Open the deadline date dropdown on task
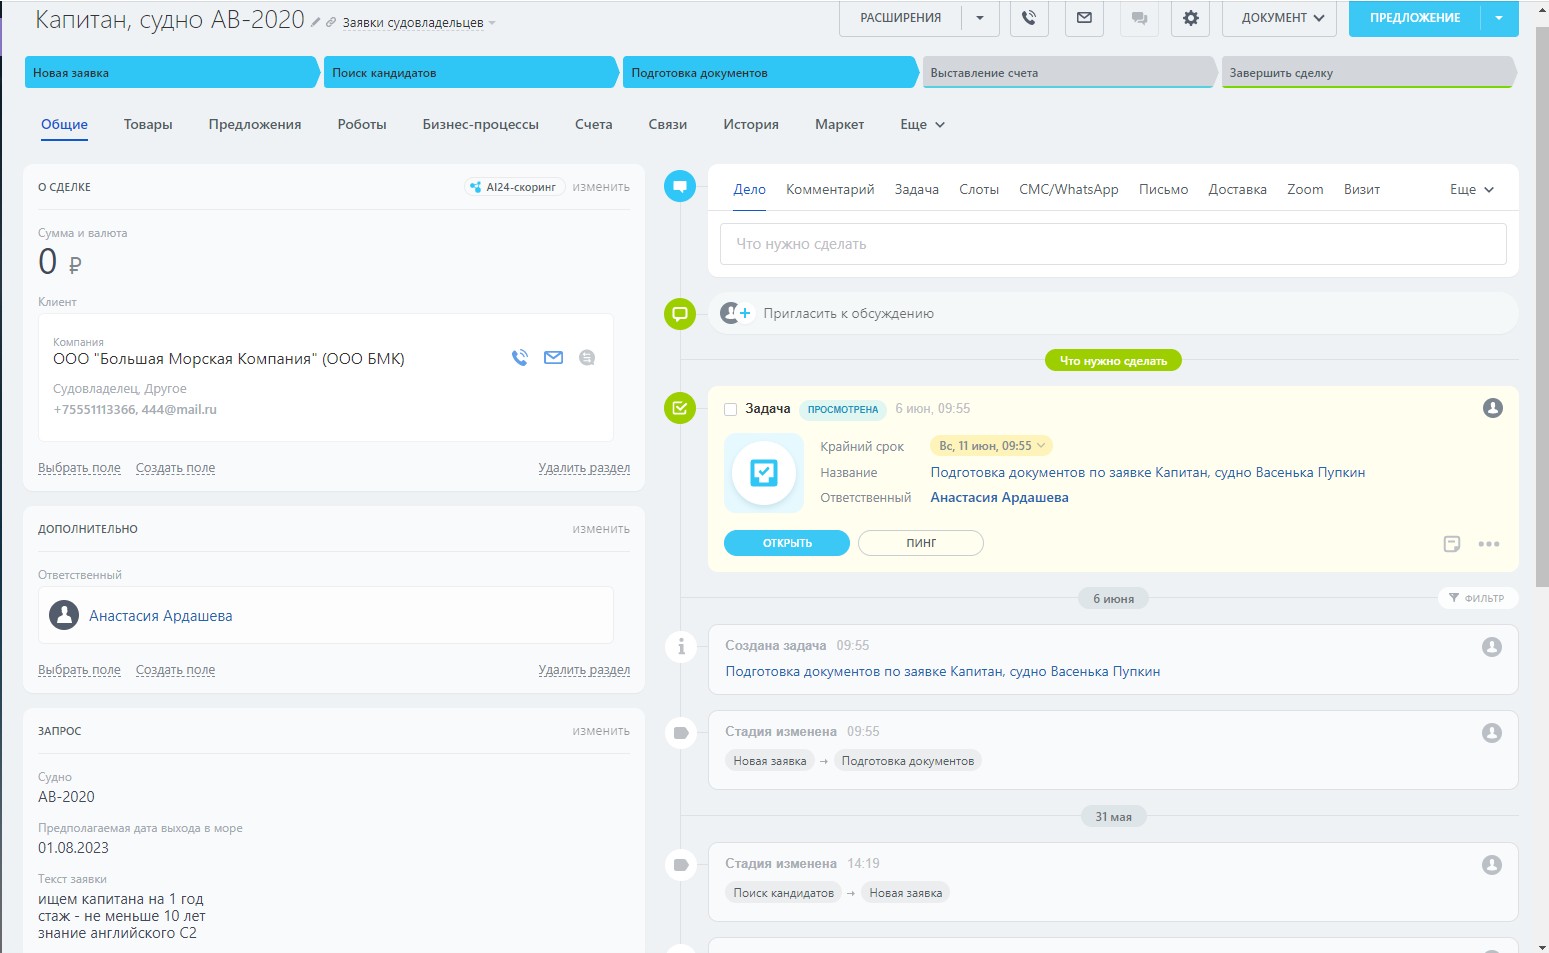The width and height of the screenshot is (1549, 953). (x=991, y=446)
